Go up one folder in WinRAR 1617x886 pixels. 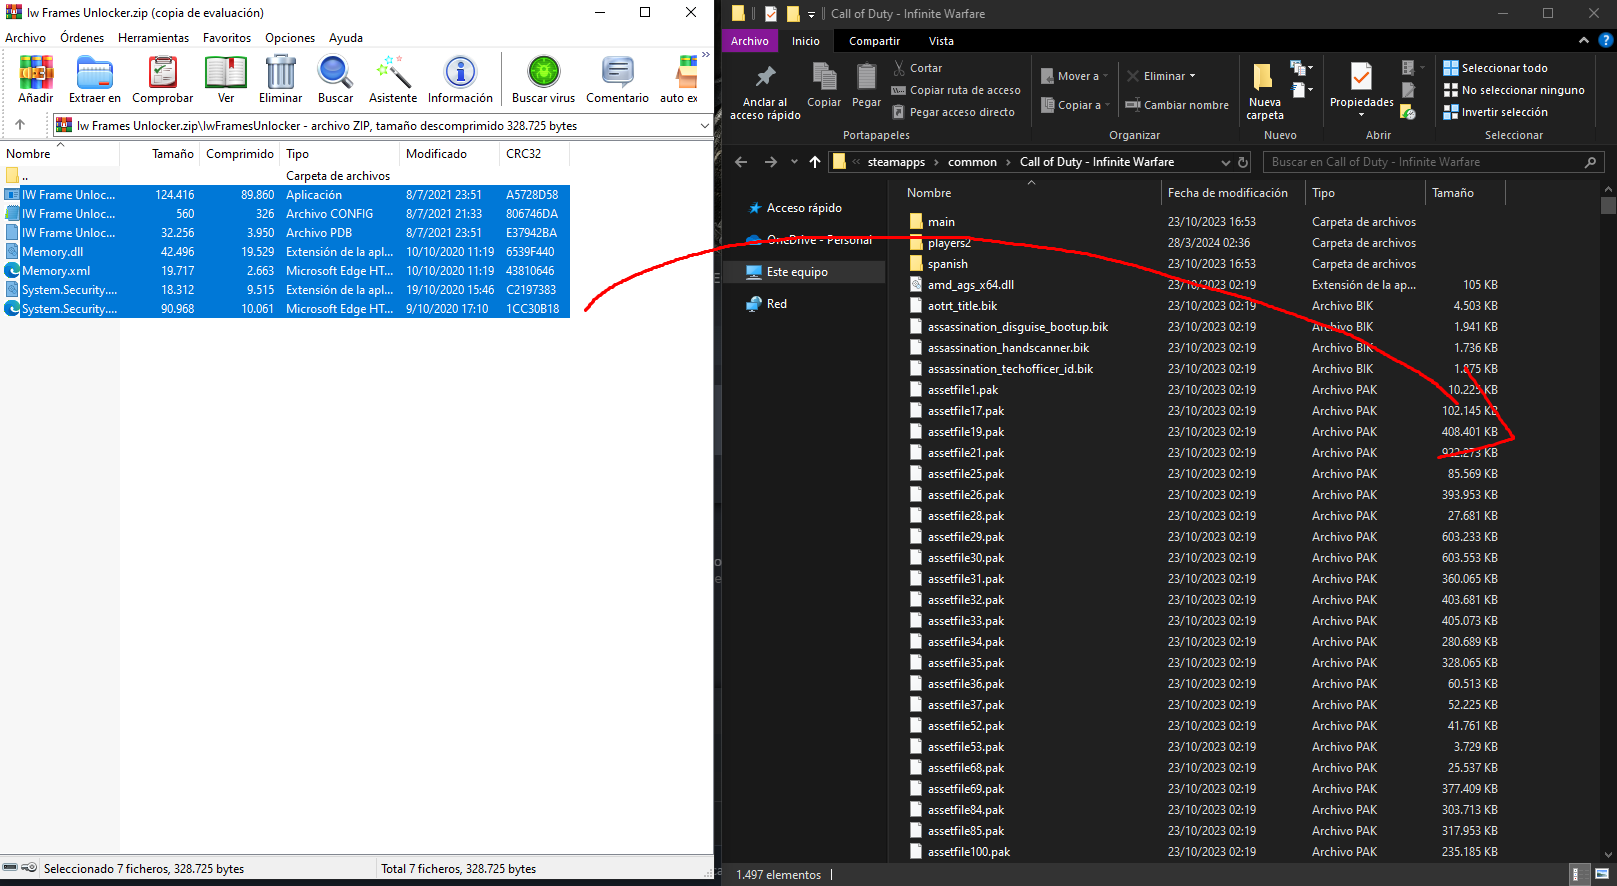(20, 125)
